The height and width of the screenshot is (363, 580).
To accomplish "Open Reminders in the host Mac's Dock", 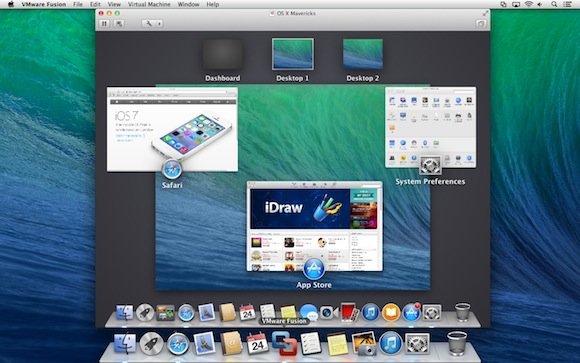I will [x=311, y=343].
